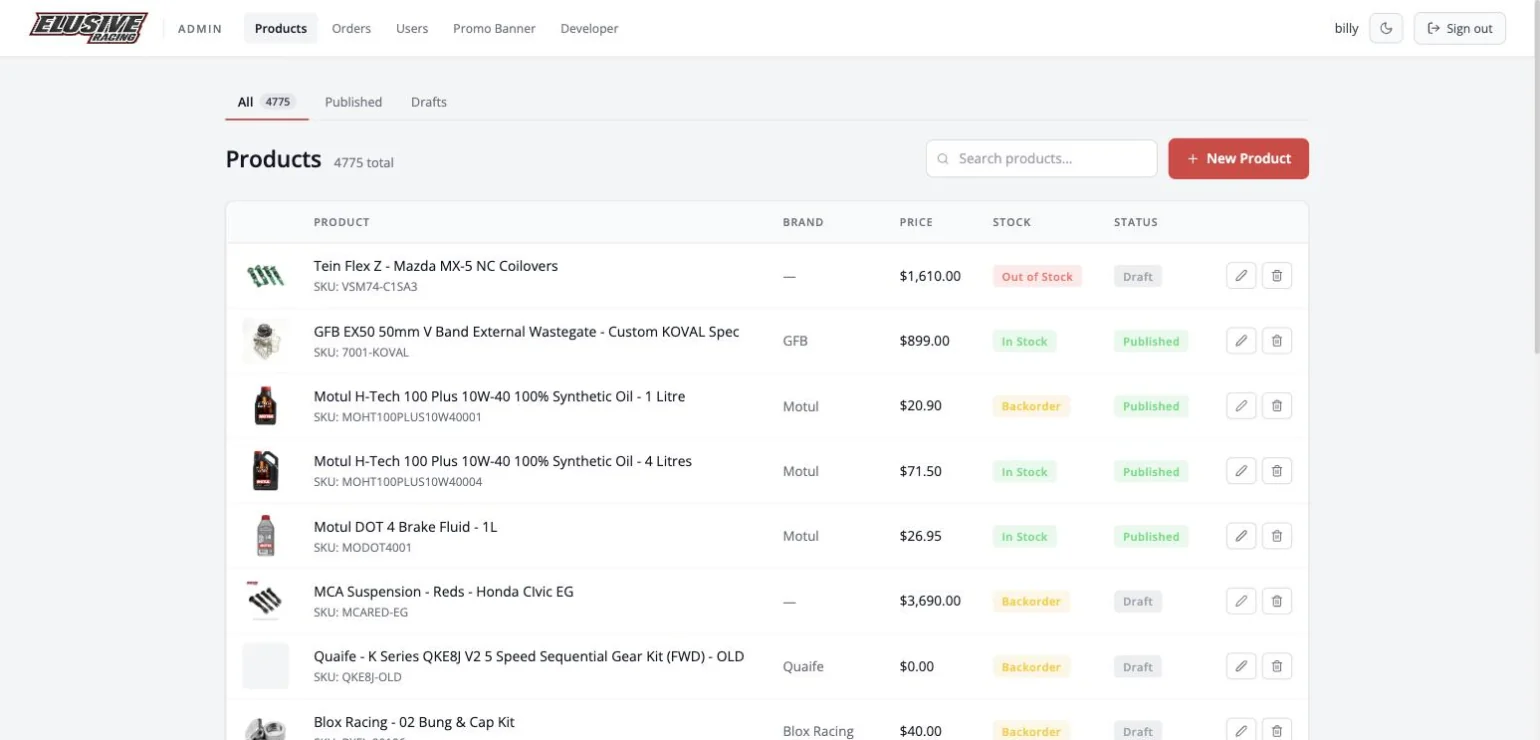Click the BRAND column header

tap(803, 222)
